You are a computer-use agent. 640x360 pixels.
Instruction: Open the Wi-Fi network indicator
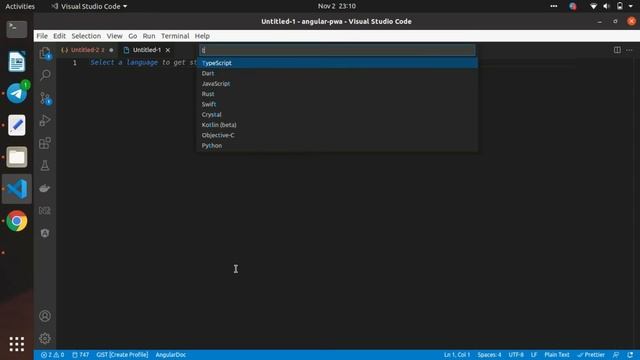coord(593,6)
